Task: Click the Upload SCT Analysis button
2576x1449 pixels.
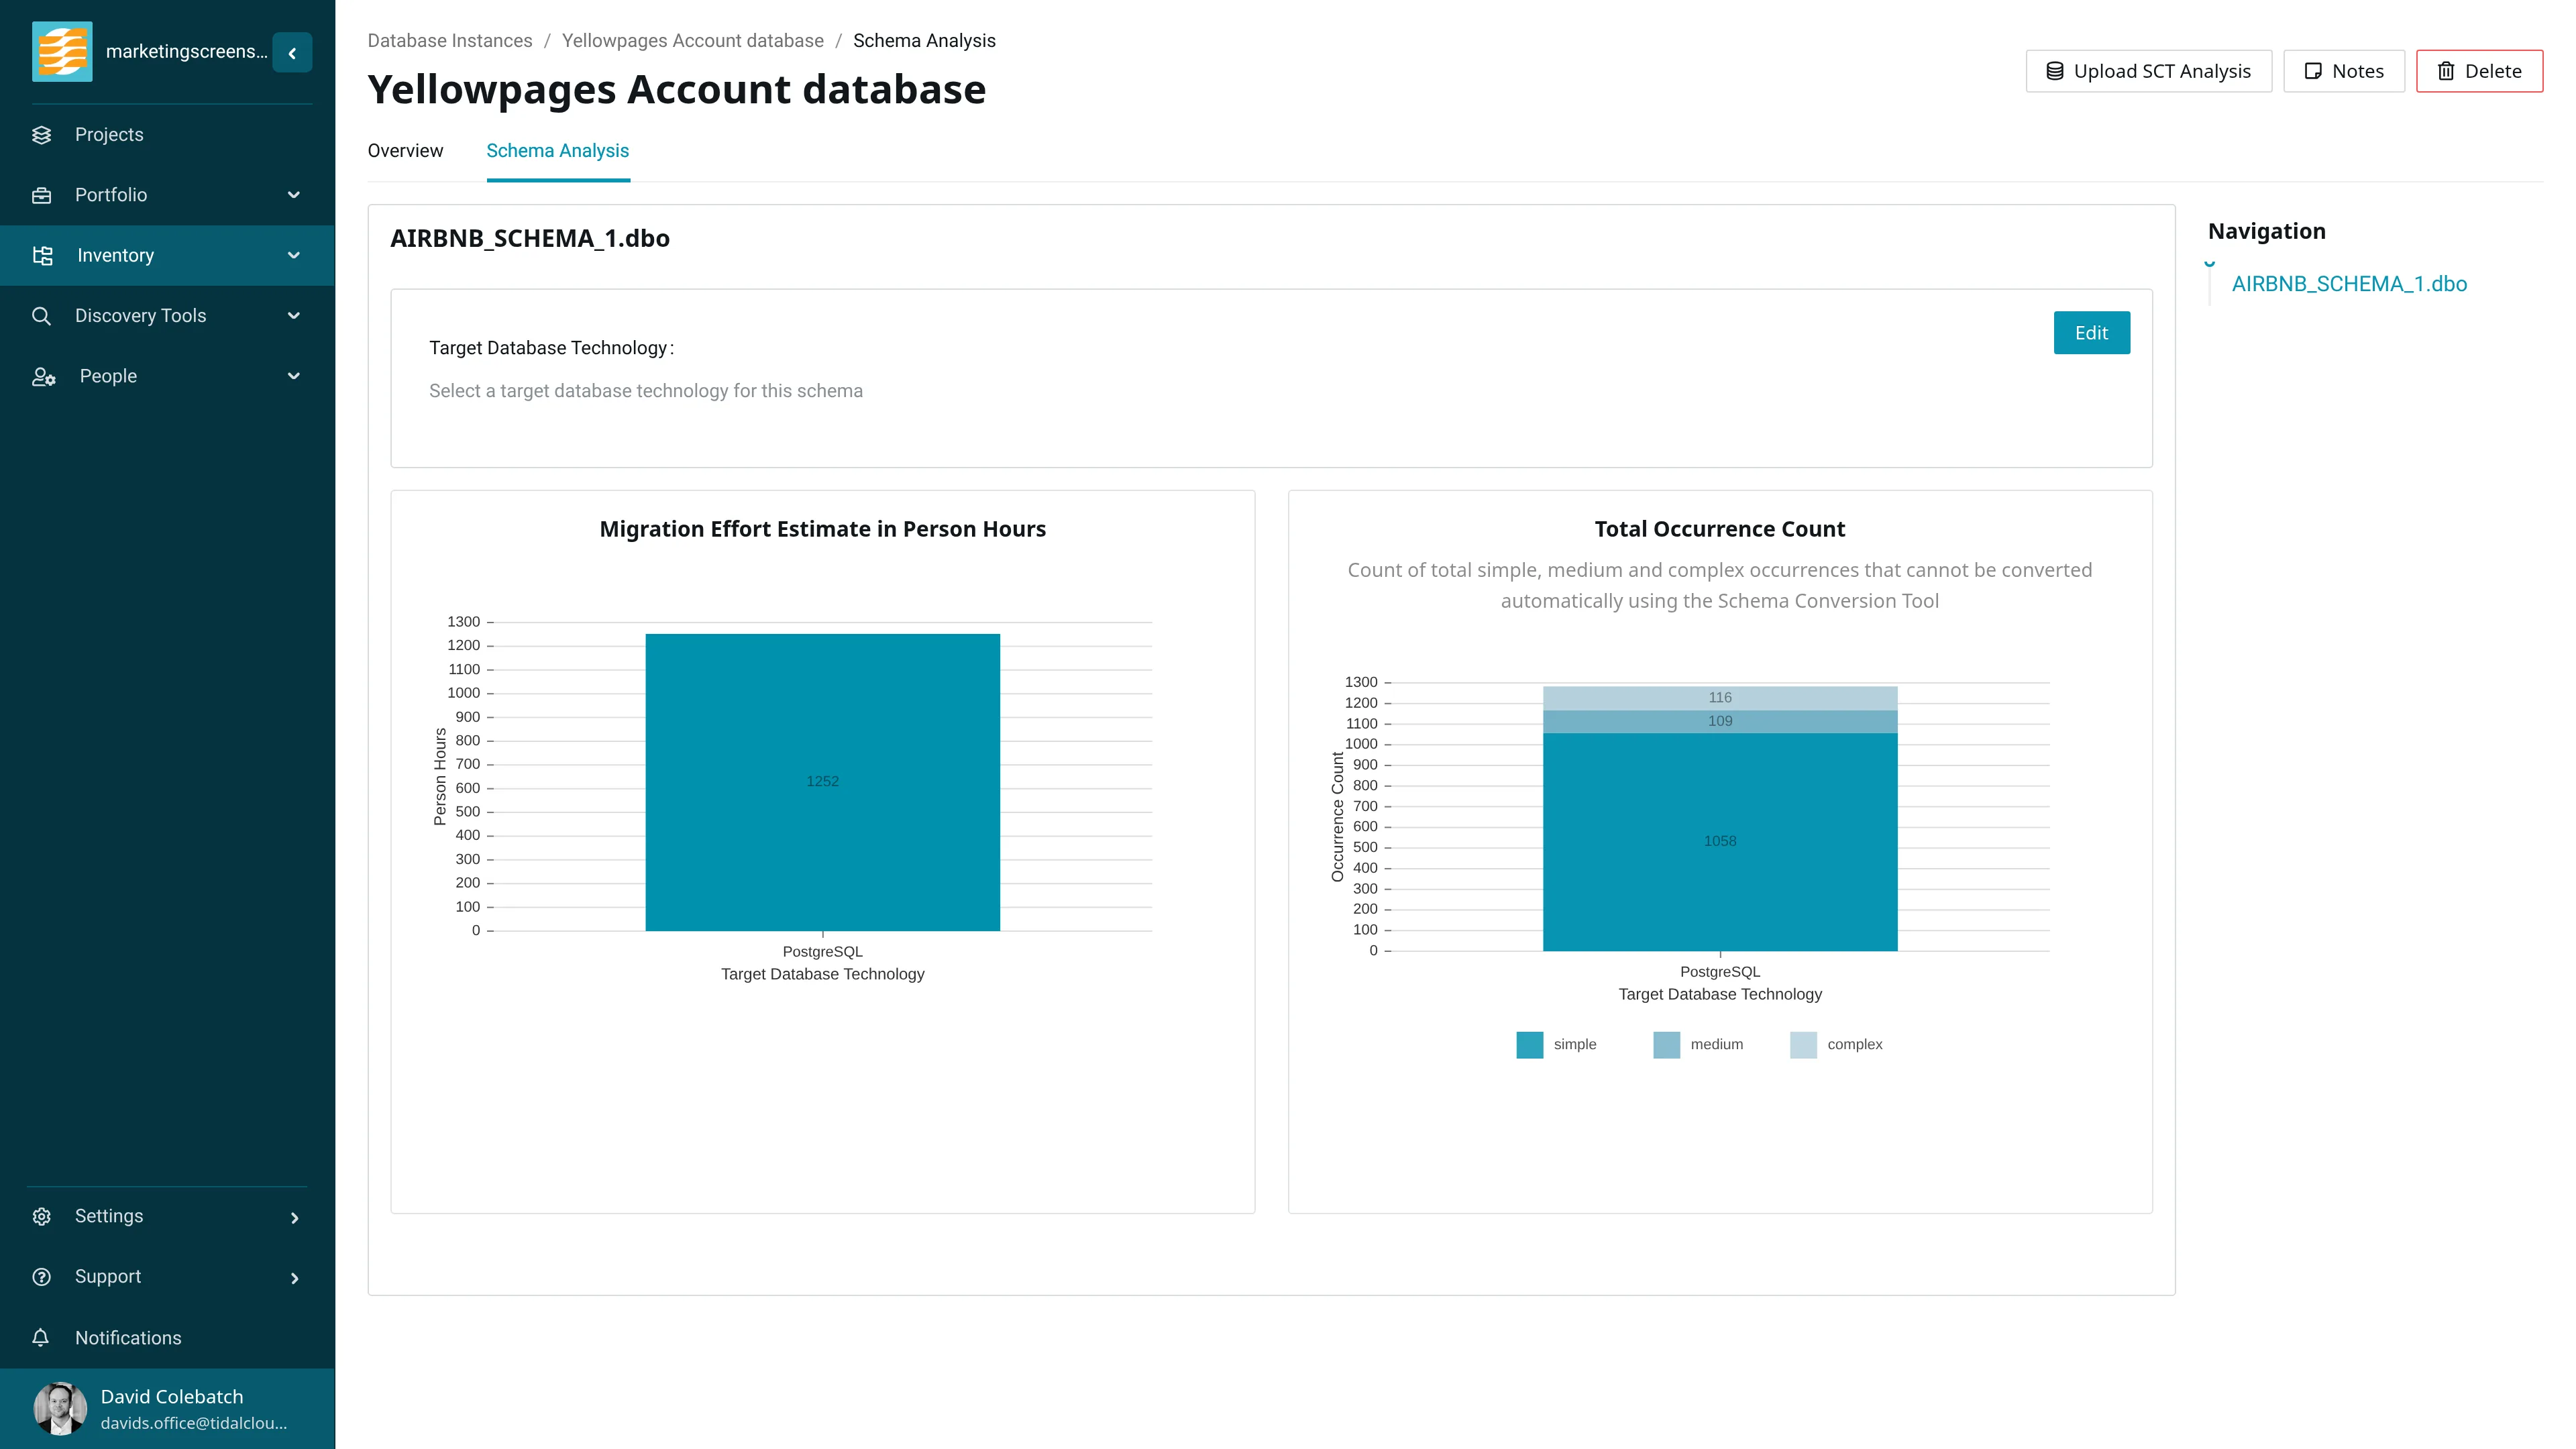Action: point(2148,71)
